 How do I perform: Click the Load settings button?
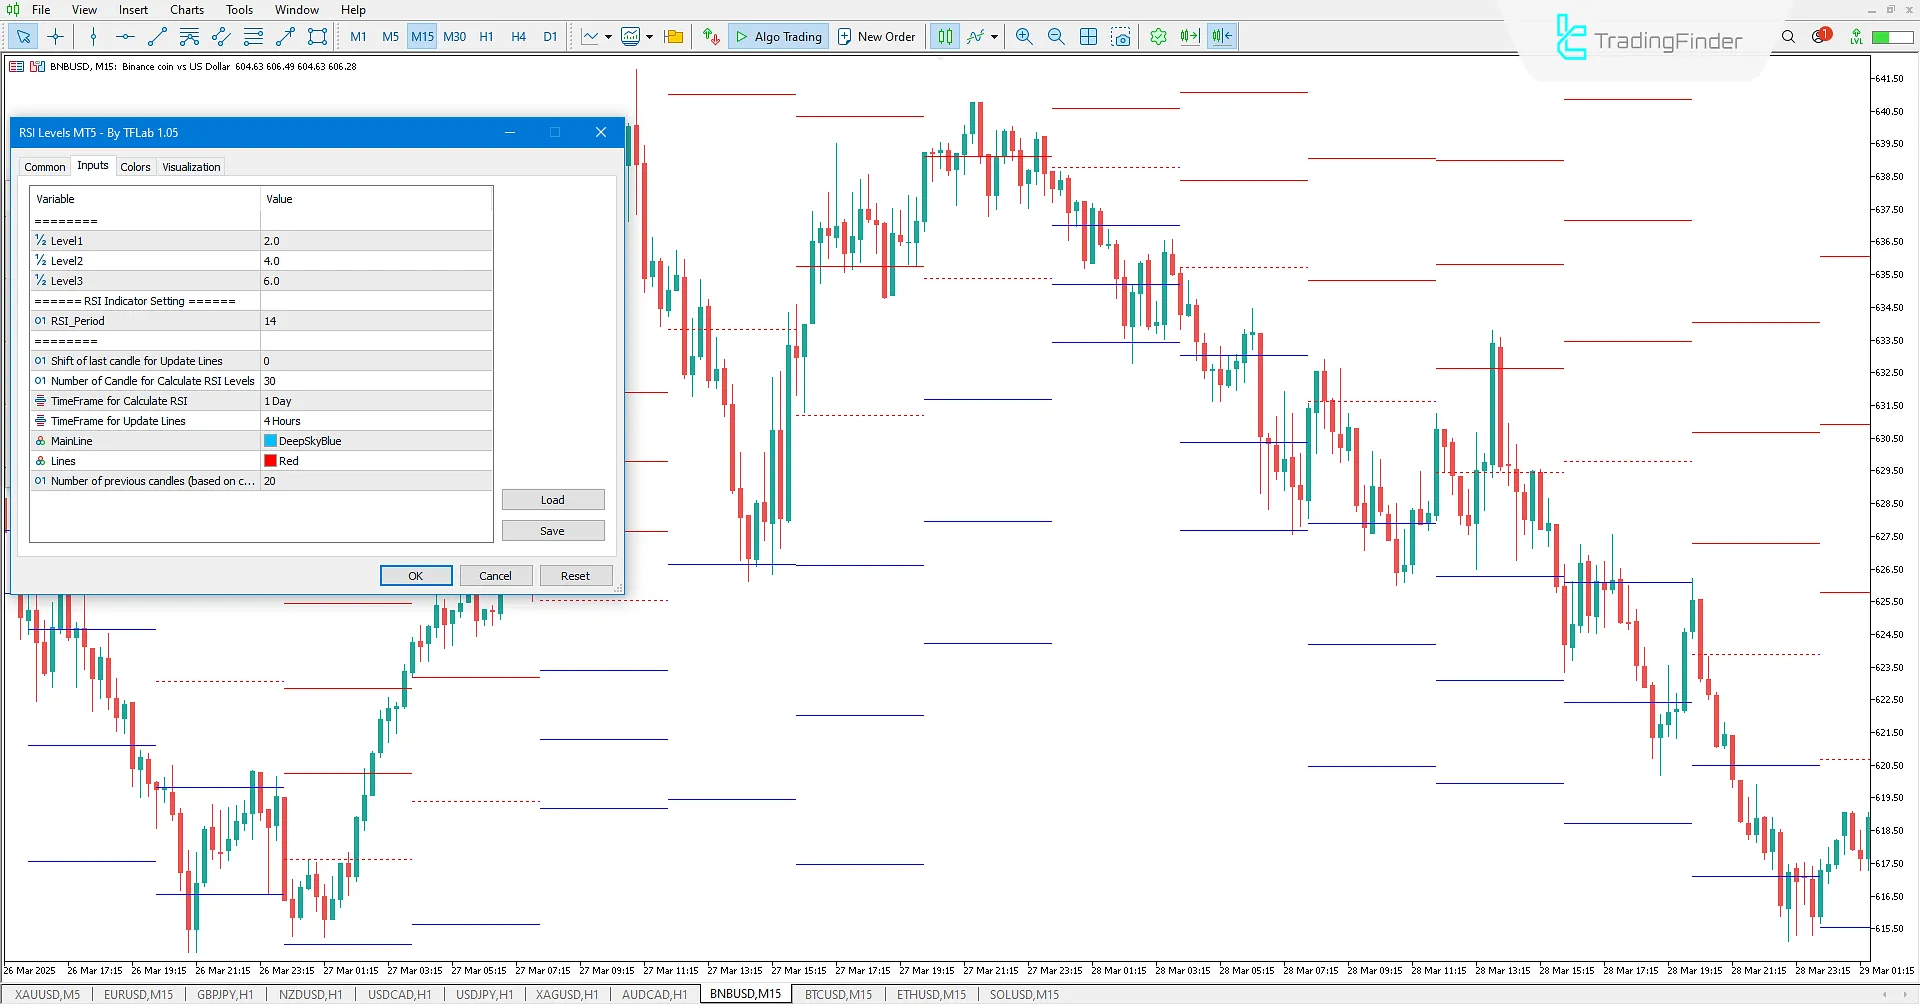(553, 499)
